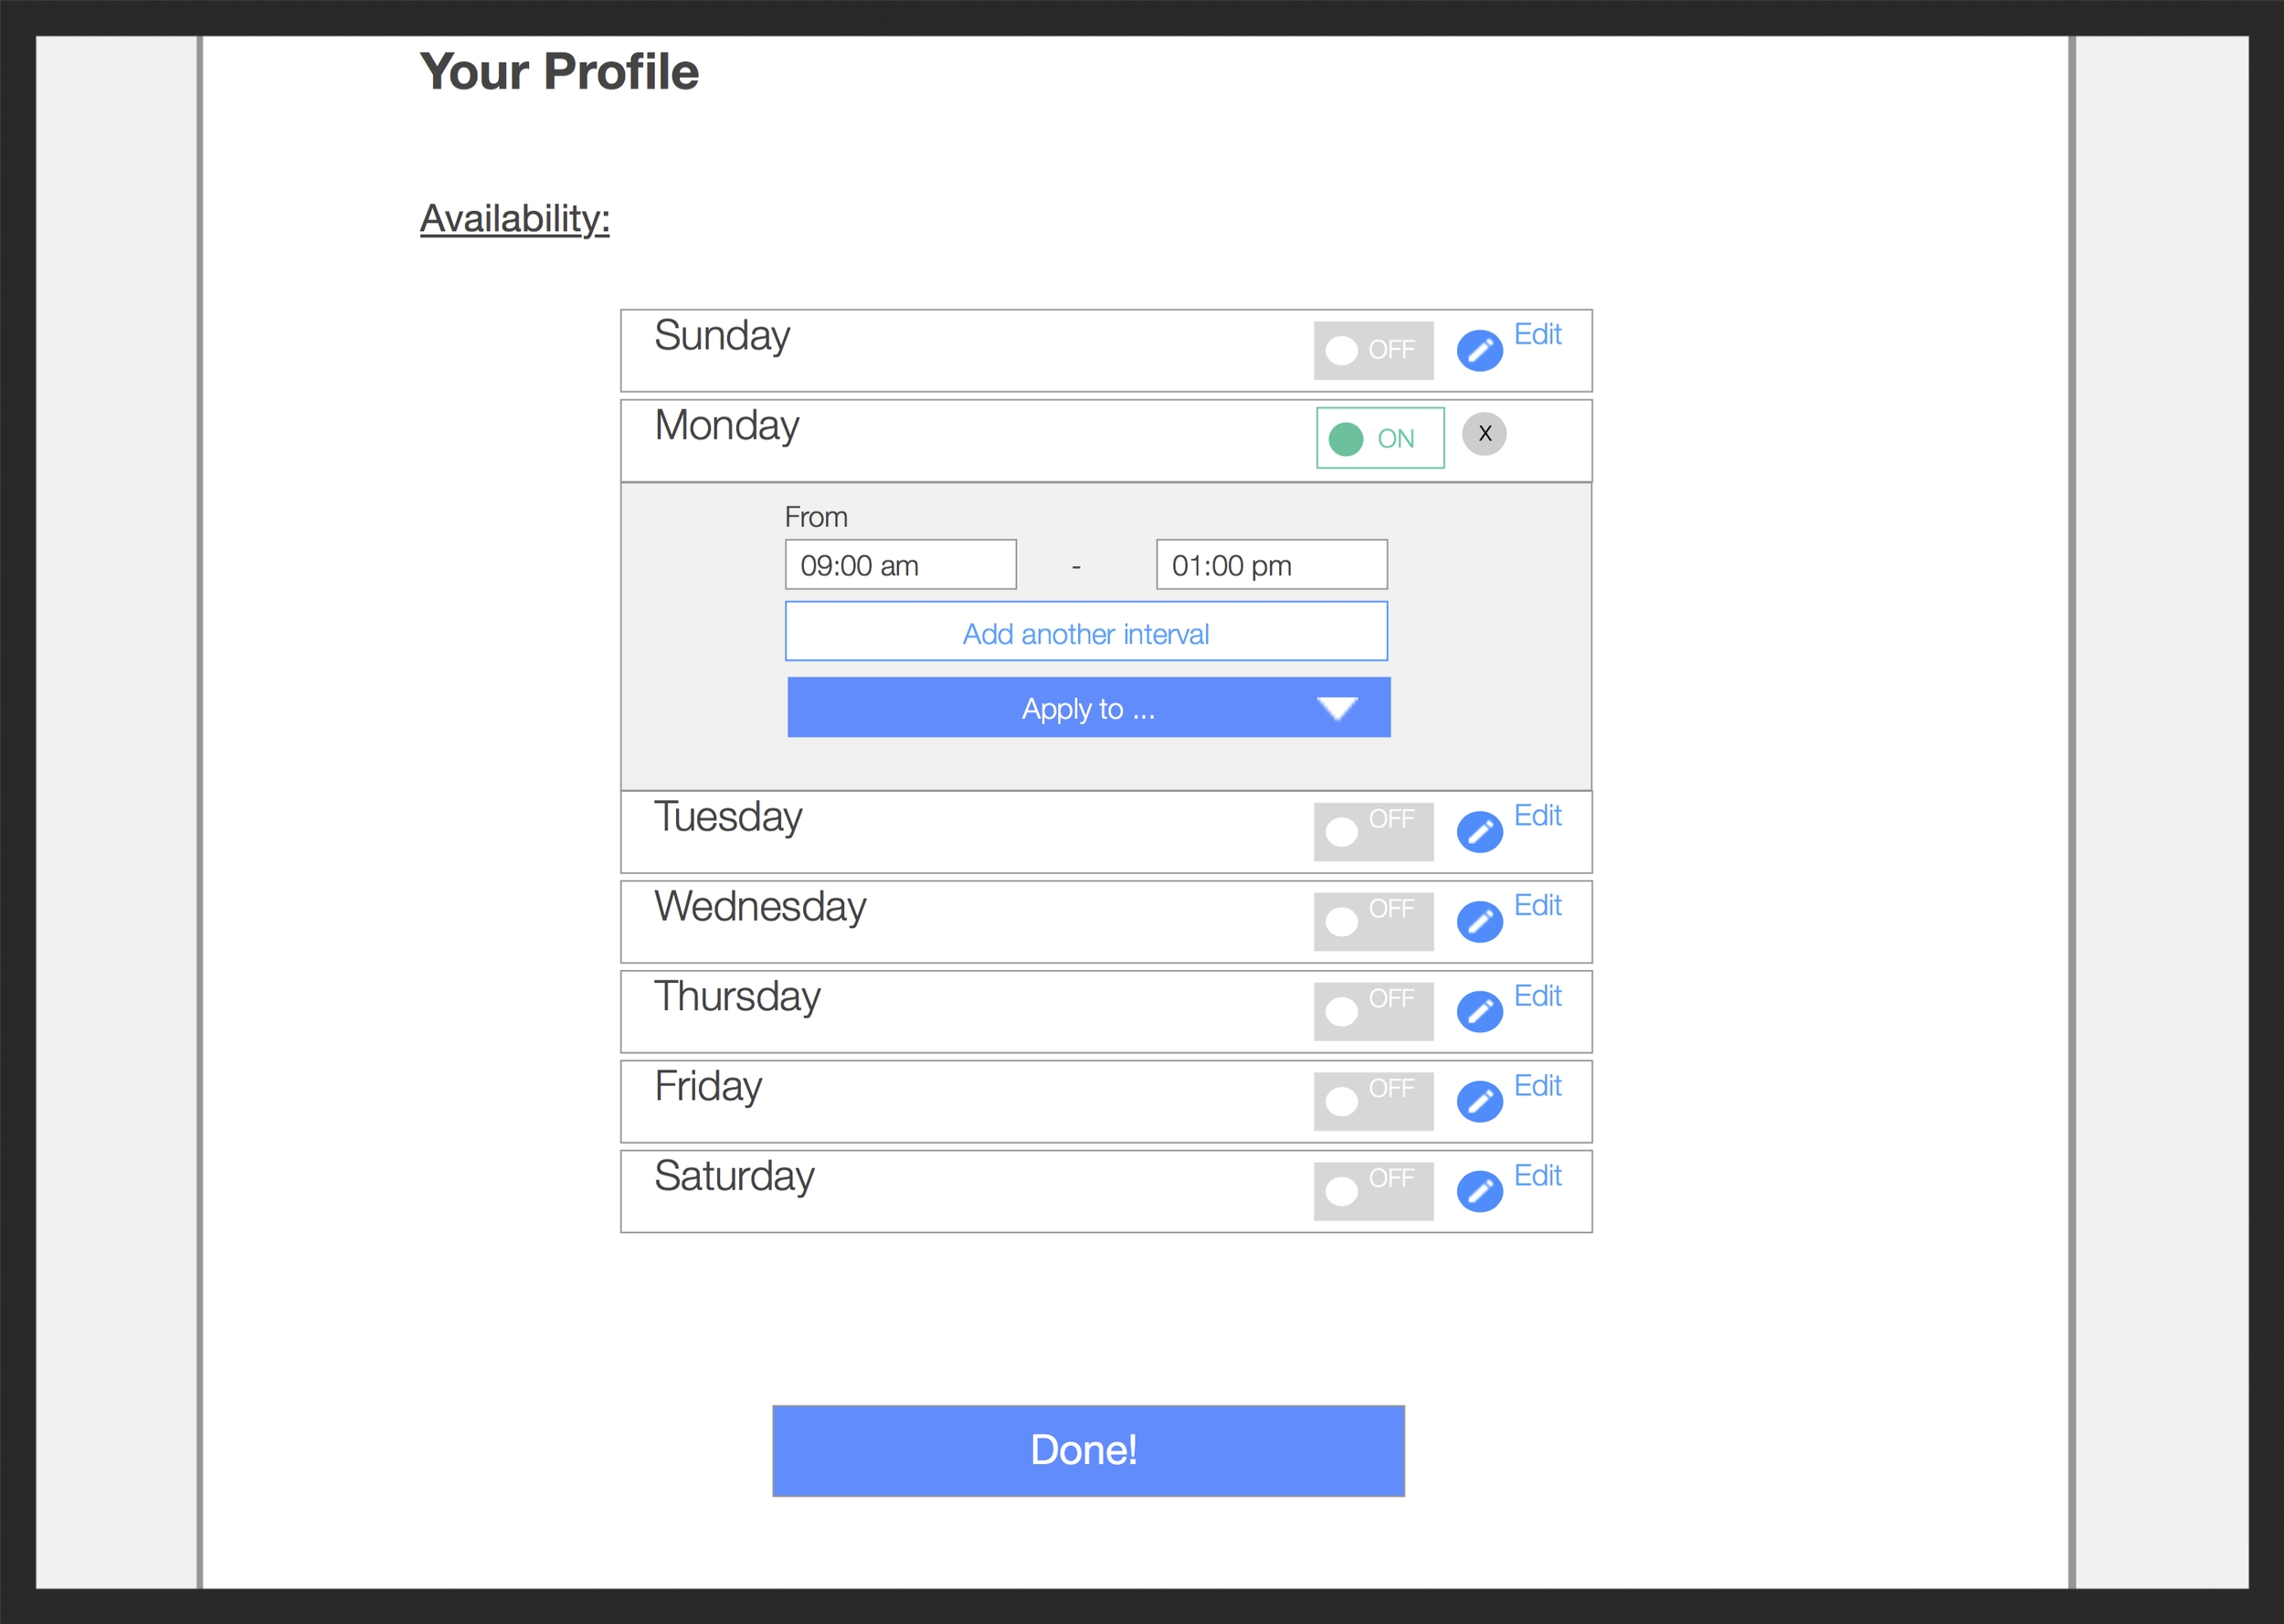
Task: Open the From time field dropdown
Action: [900, 564]
